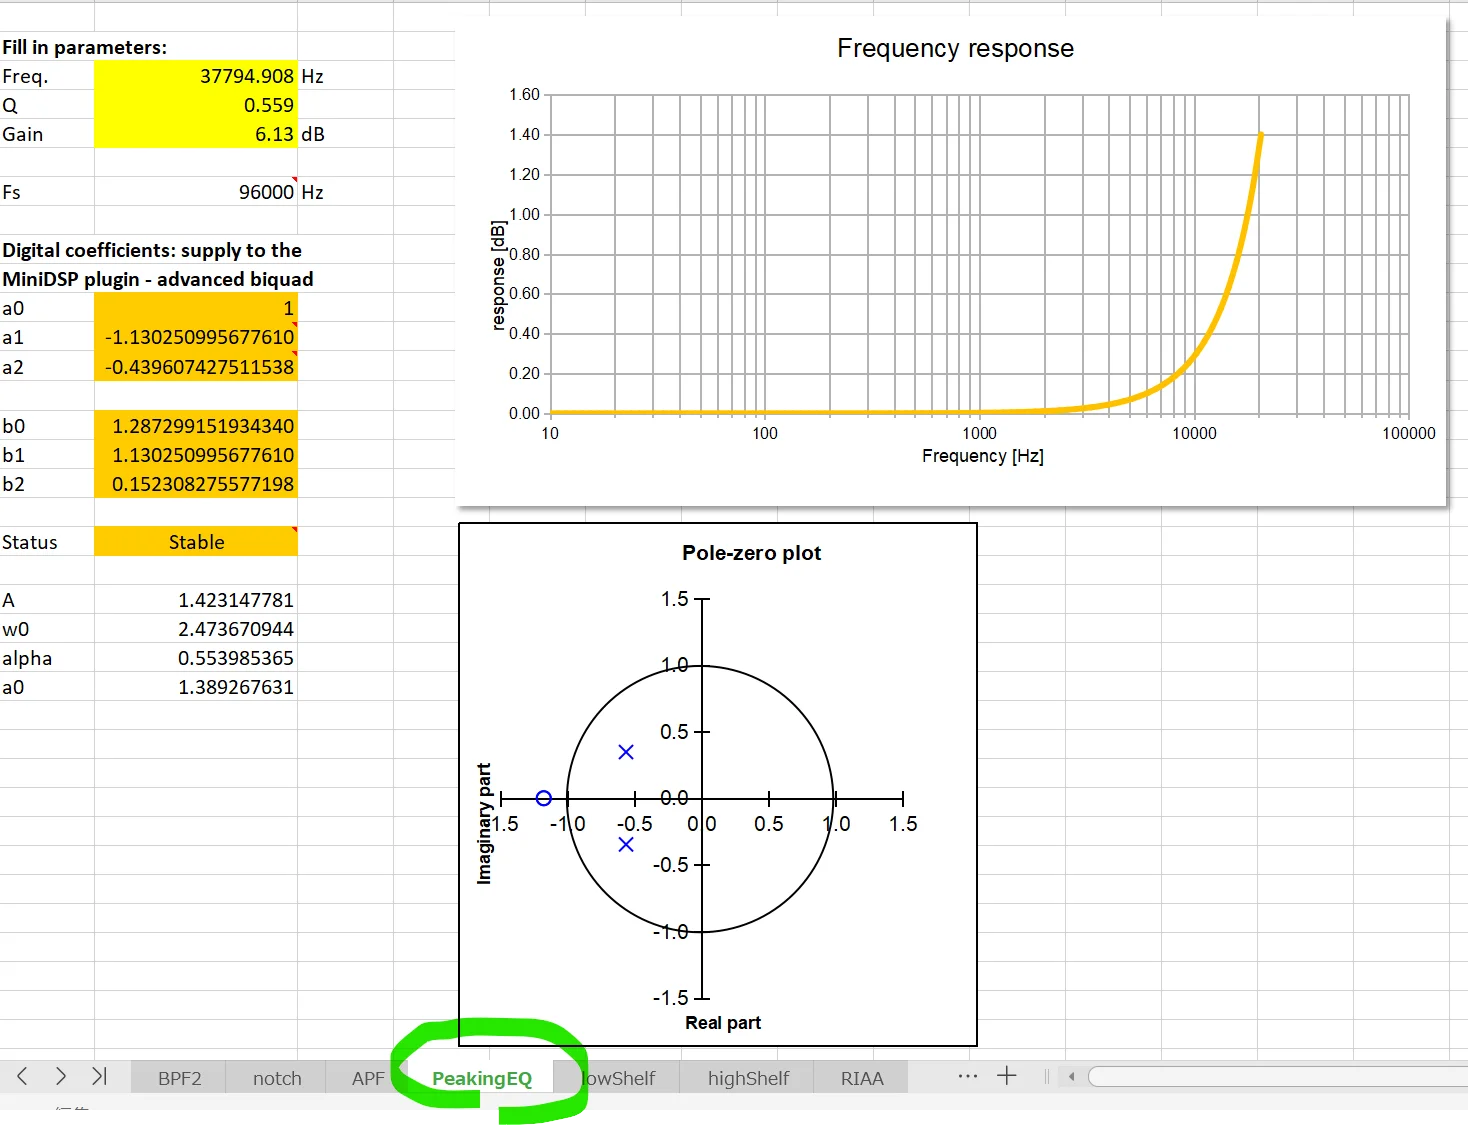This screenshot has width=1468, height=1126.
Task: Click the Pole-zero plot title
Action: point(751,553)
